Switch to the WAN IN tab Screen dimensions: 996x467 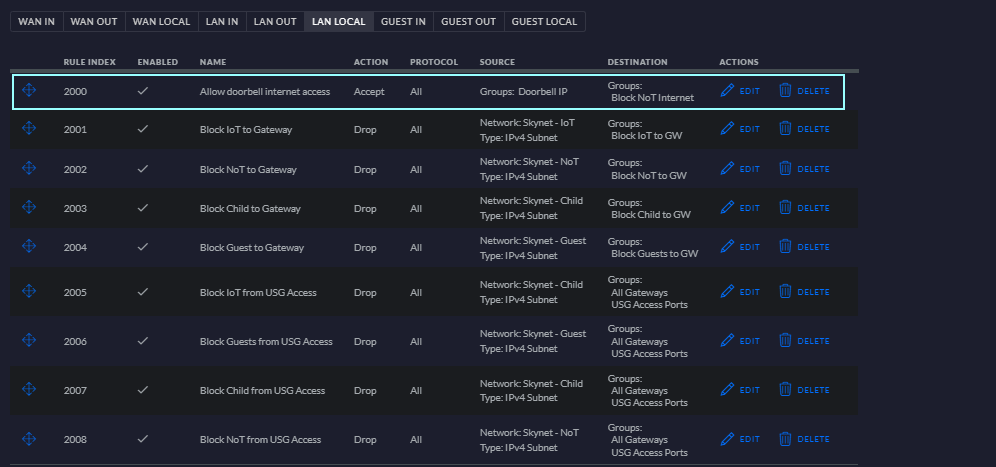tap(37, 21)
